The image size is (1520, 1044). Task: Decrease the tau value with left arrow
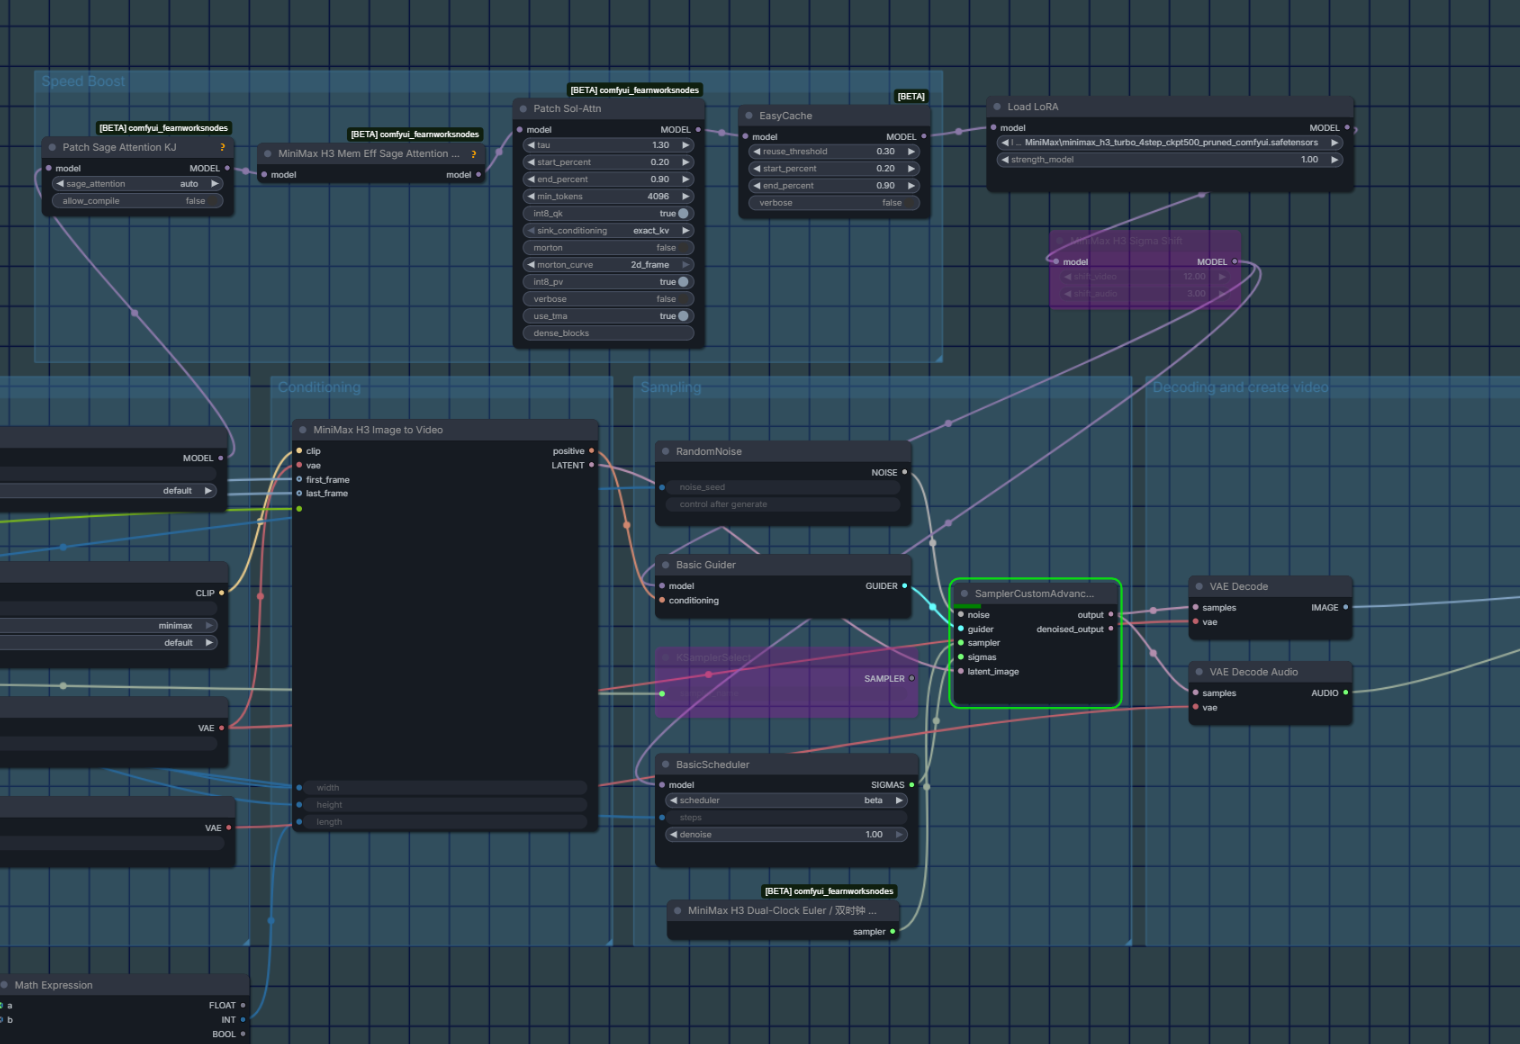[x=531, y=145]
